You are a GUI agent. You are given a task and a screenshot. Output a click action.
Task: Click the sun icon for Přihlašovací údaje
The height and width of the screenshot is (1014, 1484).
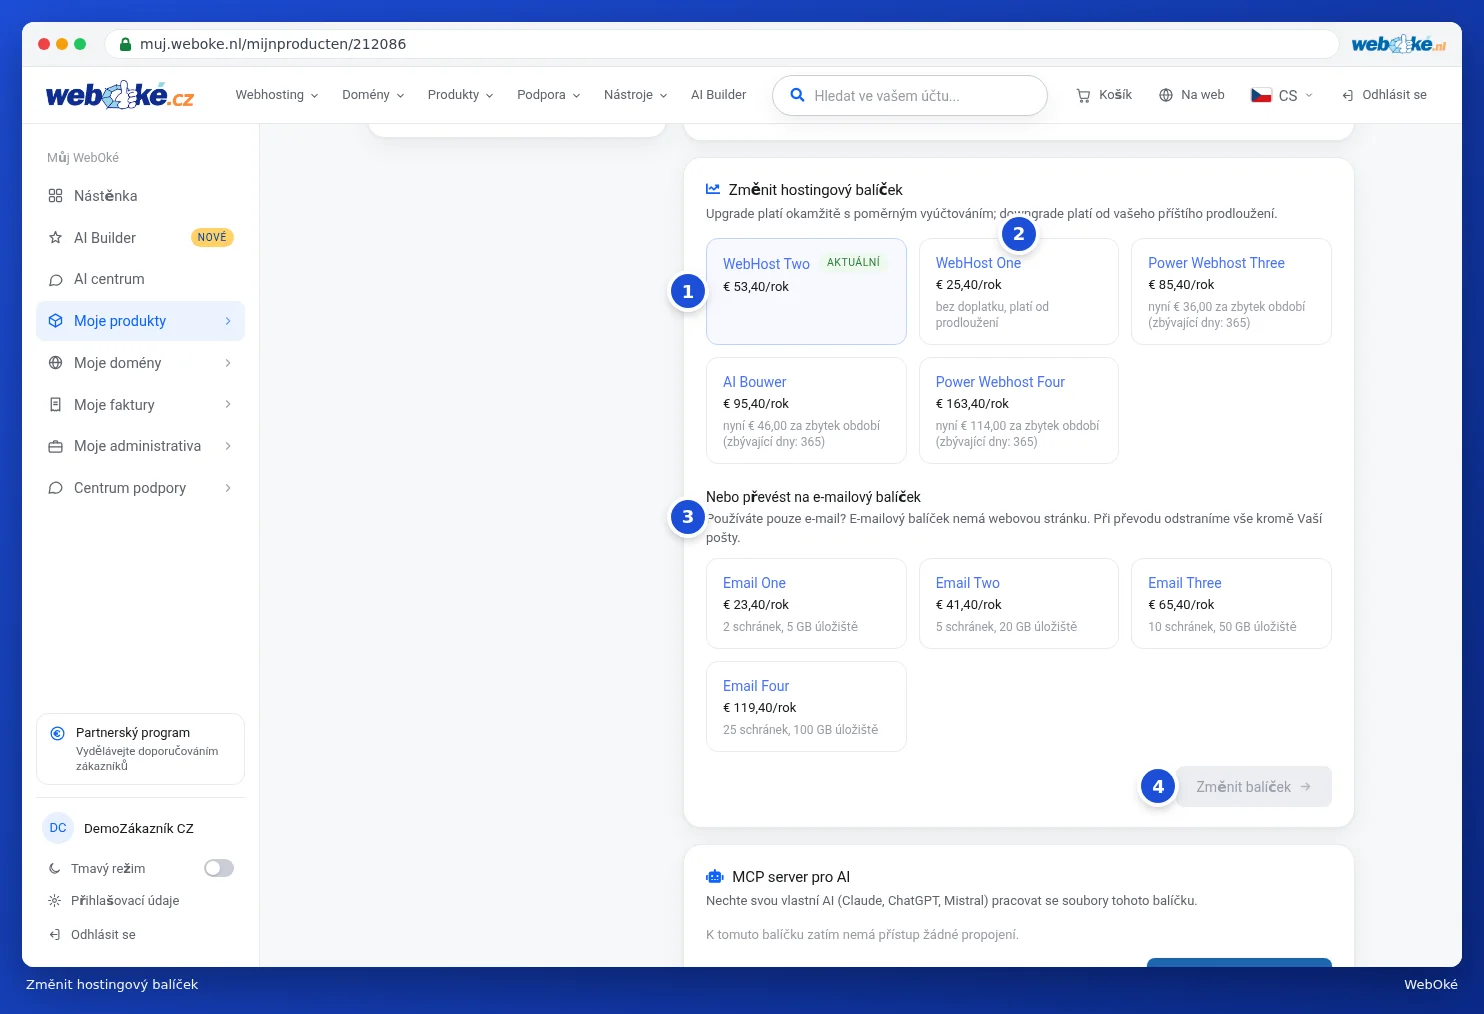[x=54, y=901]
